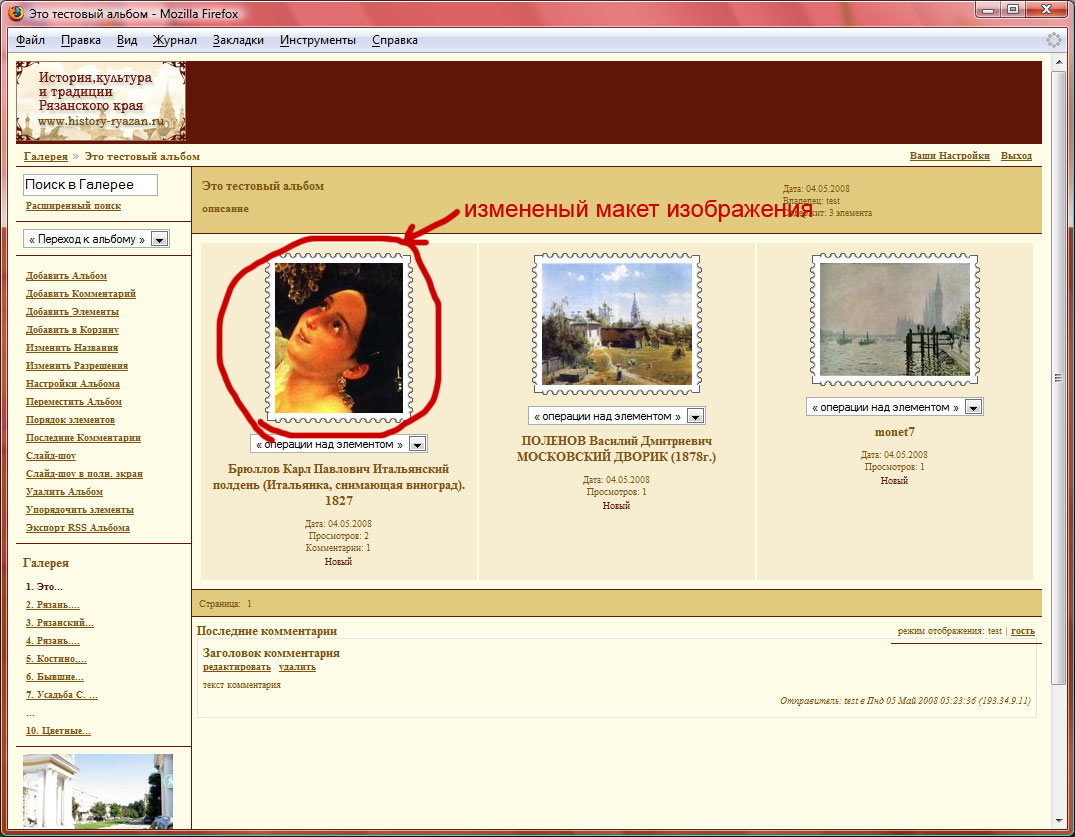Click Добавить в Корзину link

coord(73,330)
